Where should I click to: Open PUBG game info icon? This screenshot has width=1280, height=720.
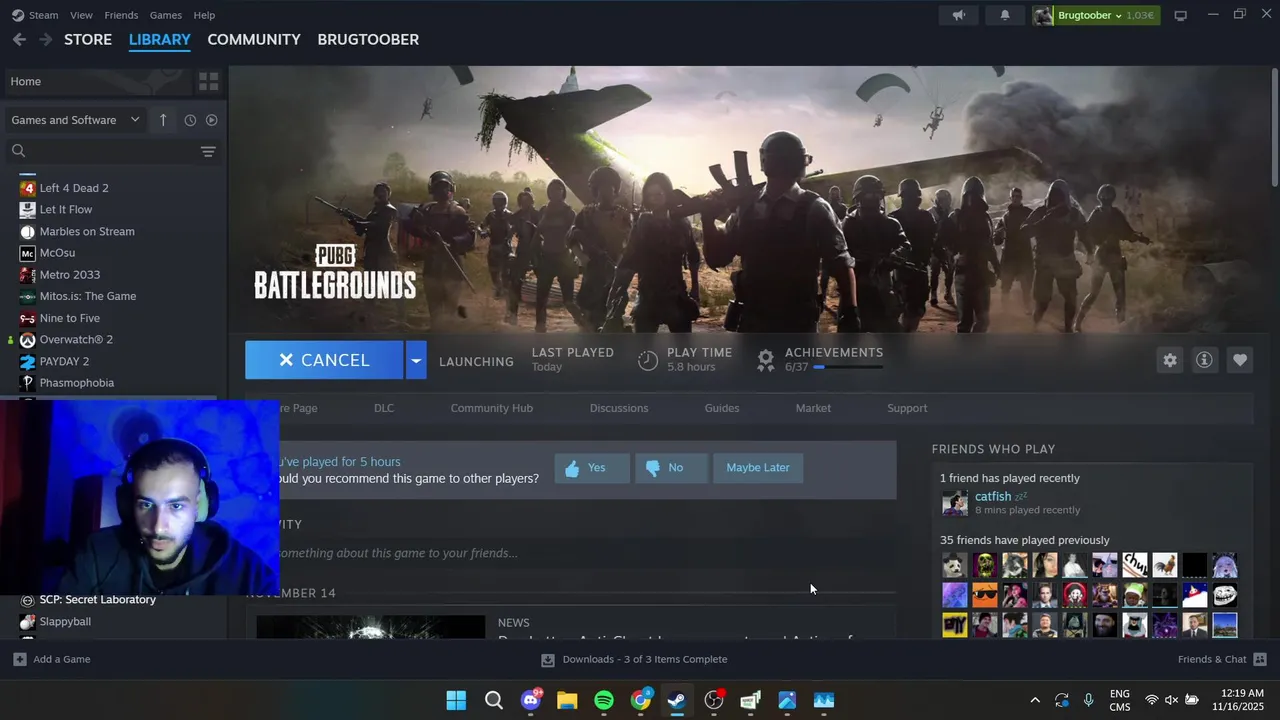[x=1204, y=360]
